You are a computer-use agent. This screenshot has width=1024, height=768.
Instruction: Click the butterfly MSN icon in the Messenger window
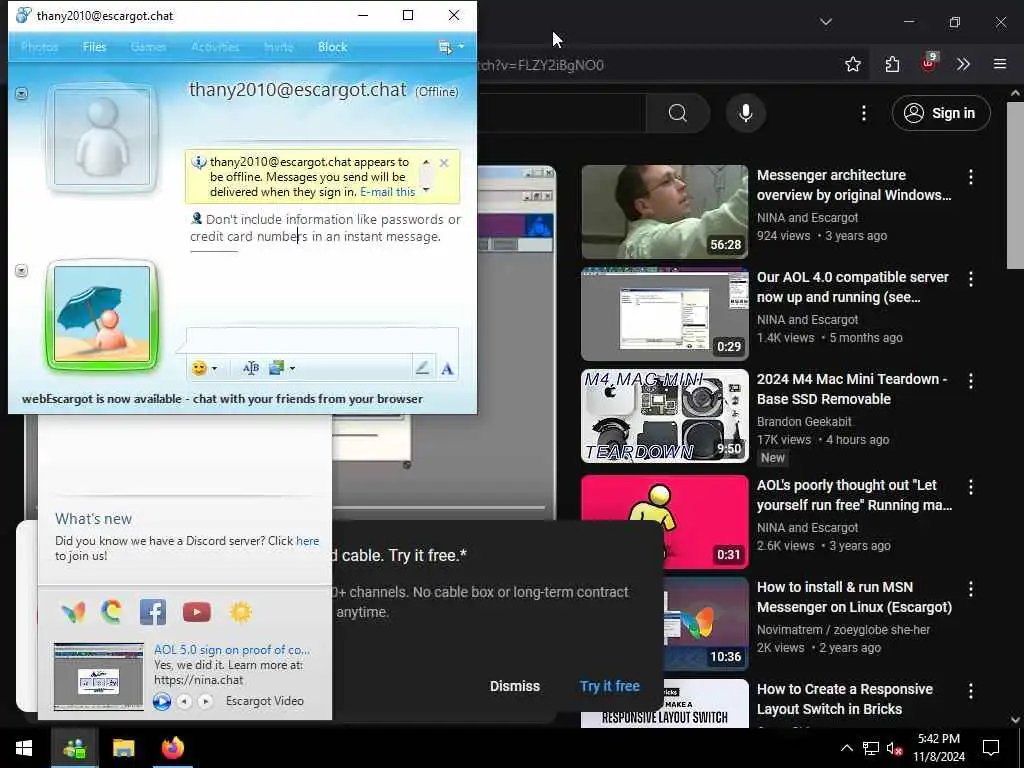73,613
